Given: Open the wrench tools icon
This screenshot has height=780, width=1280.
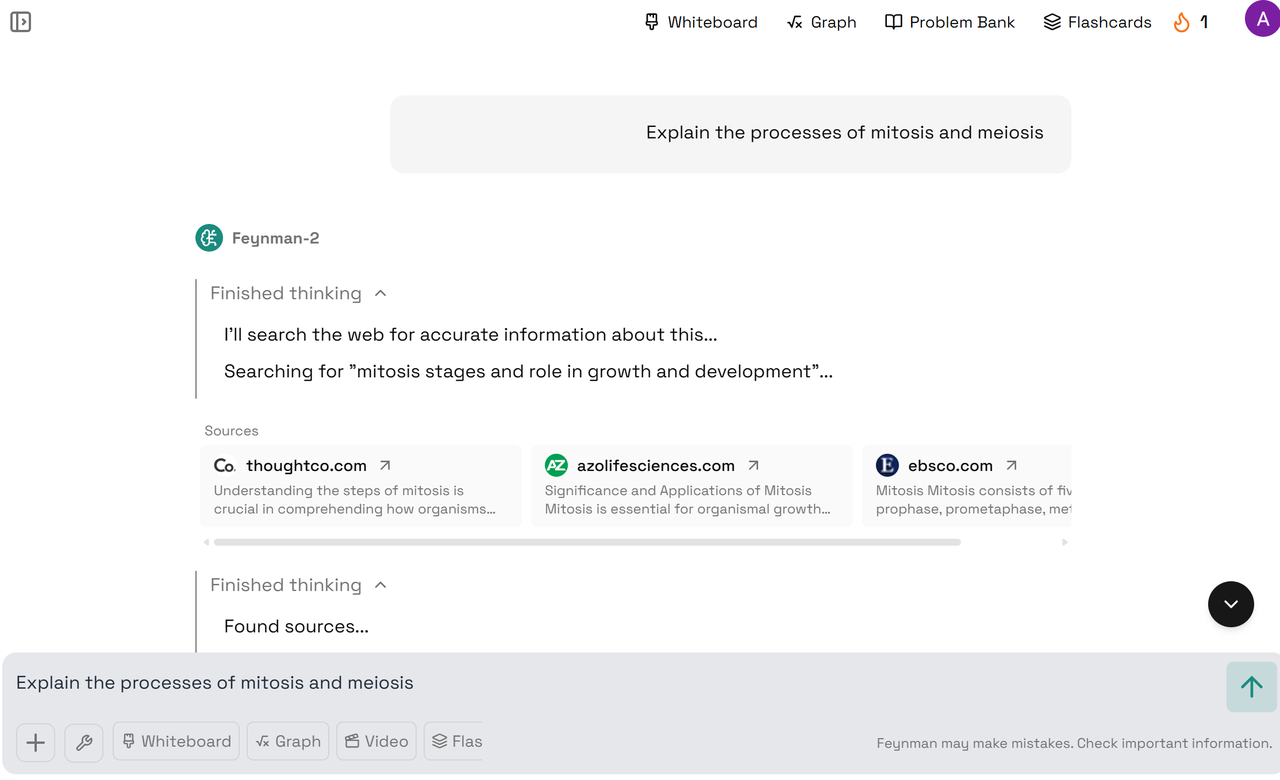Looking at the screenshot, I should click(84, 742).
